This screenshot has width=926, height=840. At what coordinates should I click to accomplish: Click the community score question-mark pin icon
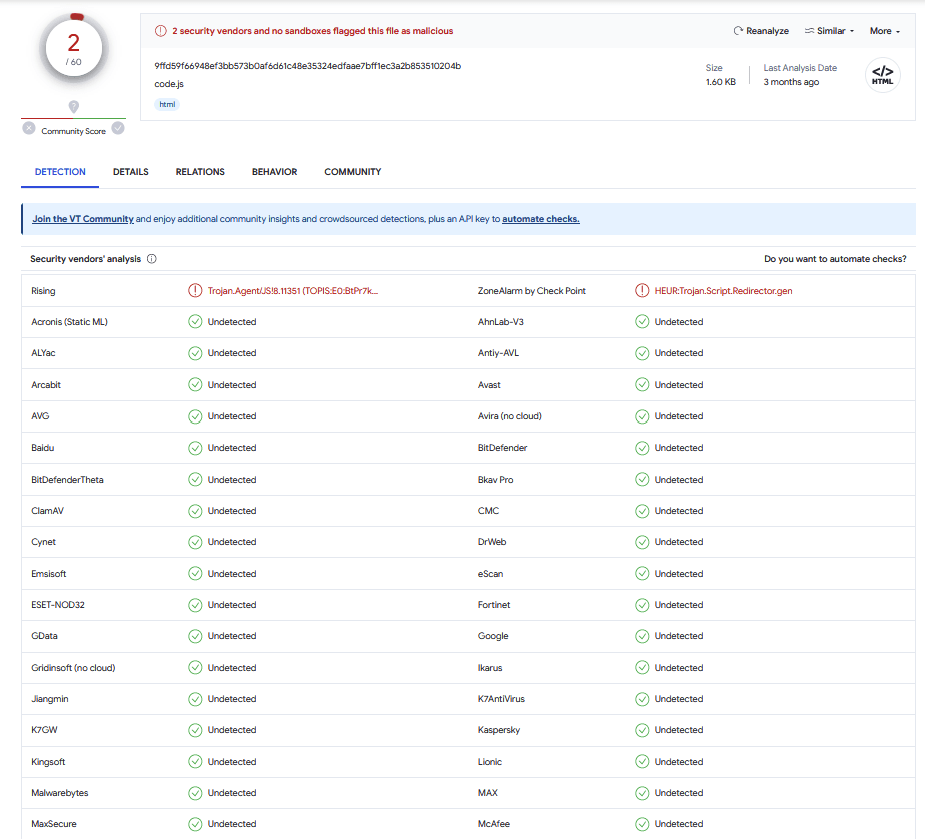coord(73,106)
